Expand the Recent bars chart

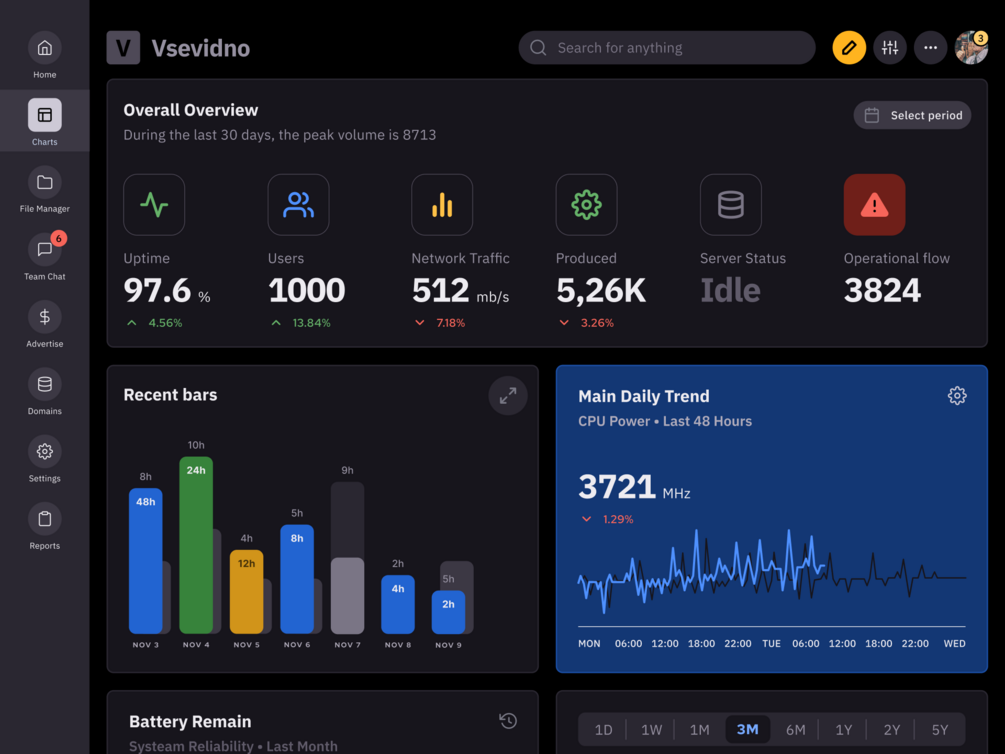(508, 396)
